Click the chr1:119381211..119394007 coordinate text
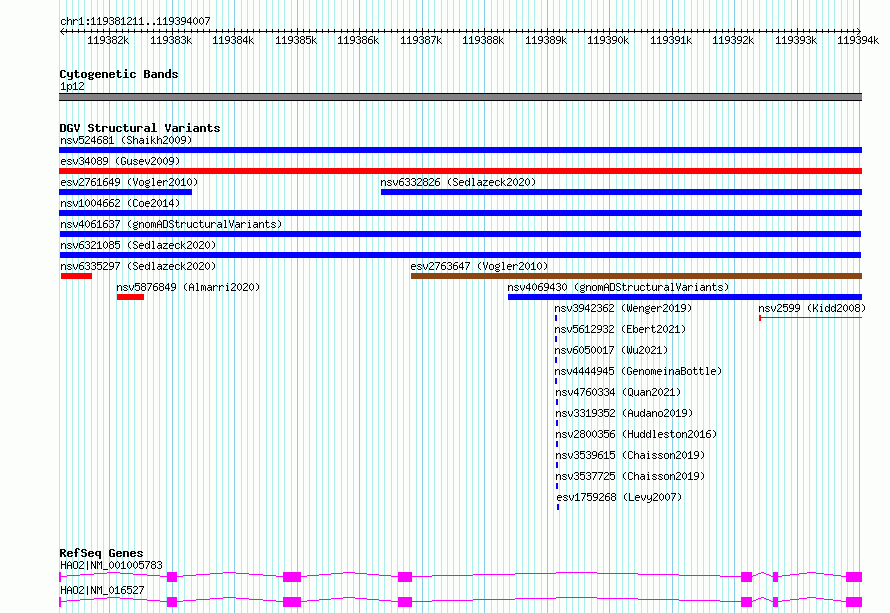Screen dimensions: 890x613 [135, 21]
